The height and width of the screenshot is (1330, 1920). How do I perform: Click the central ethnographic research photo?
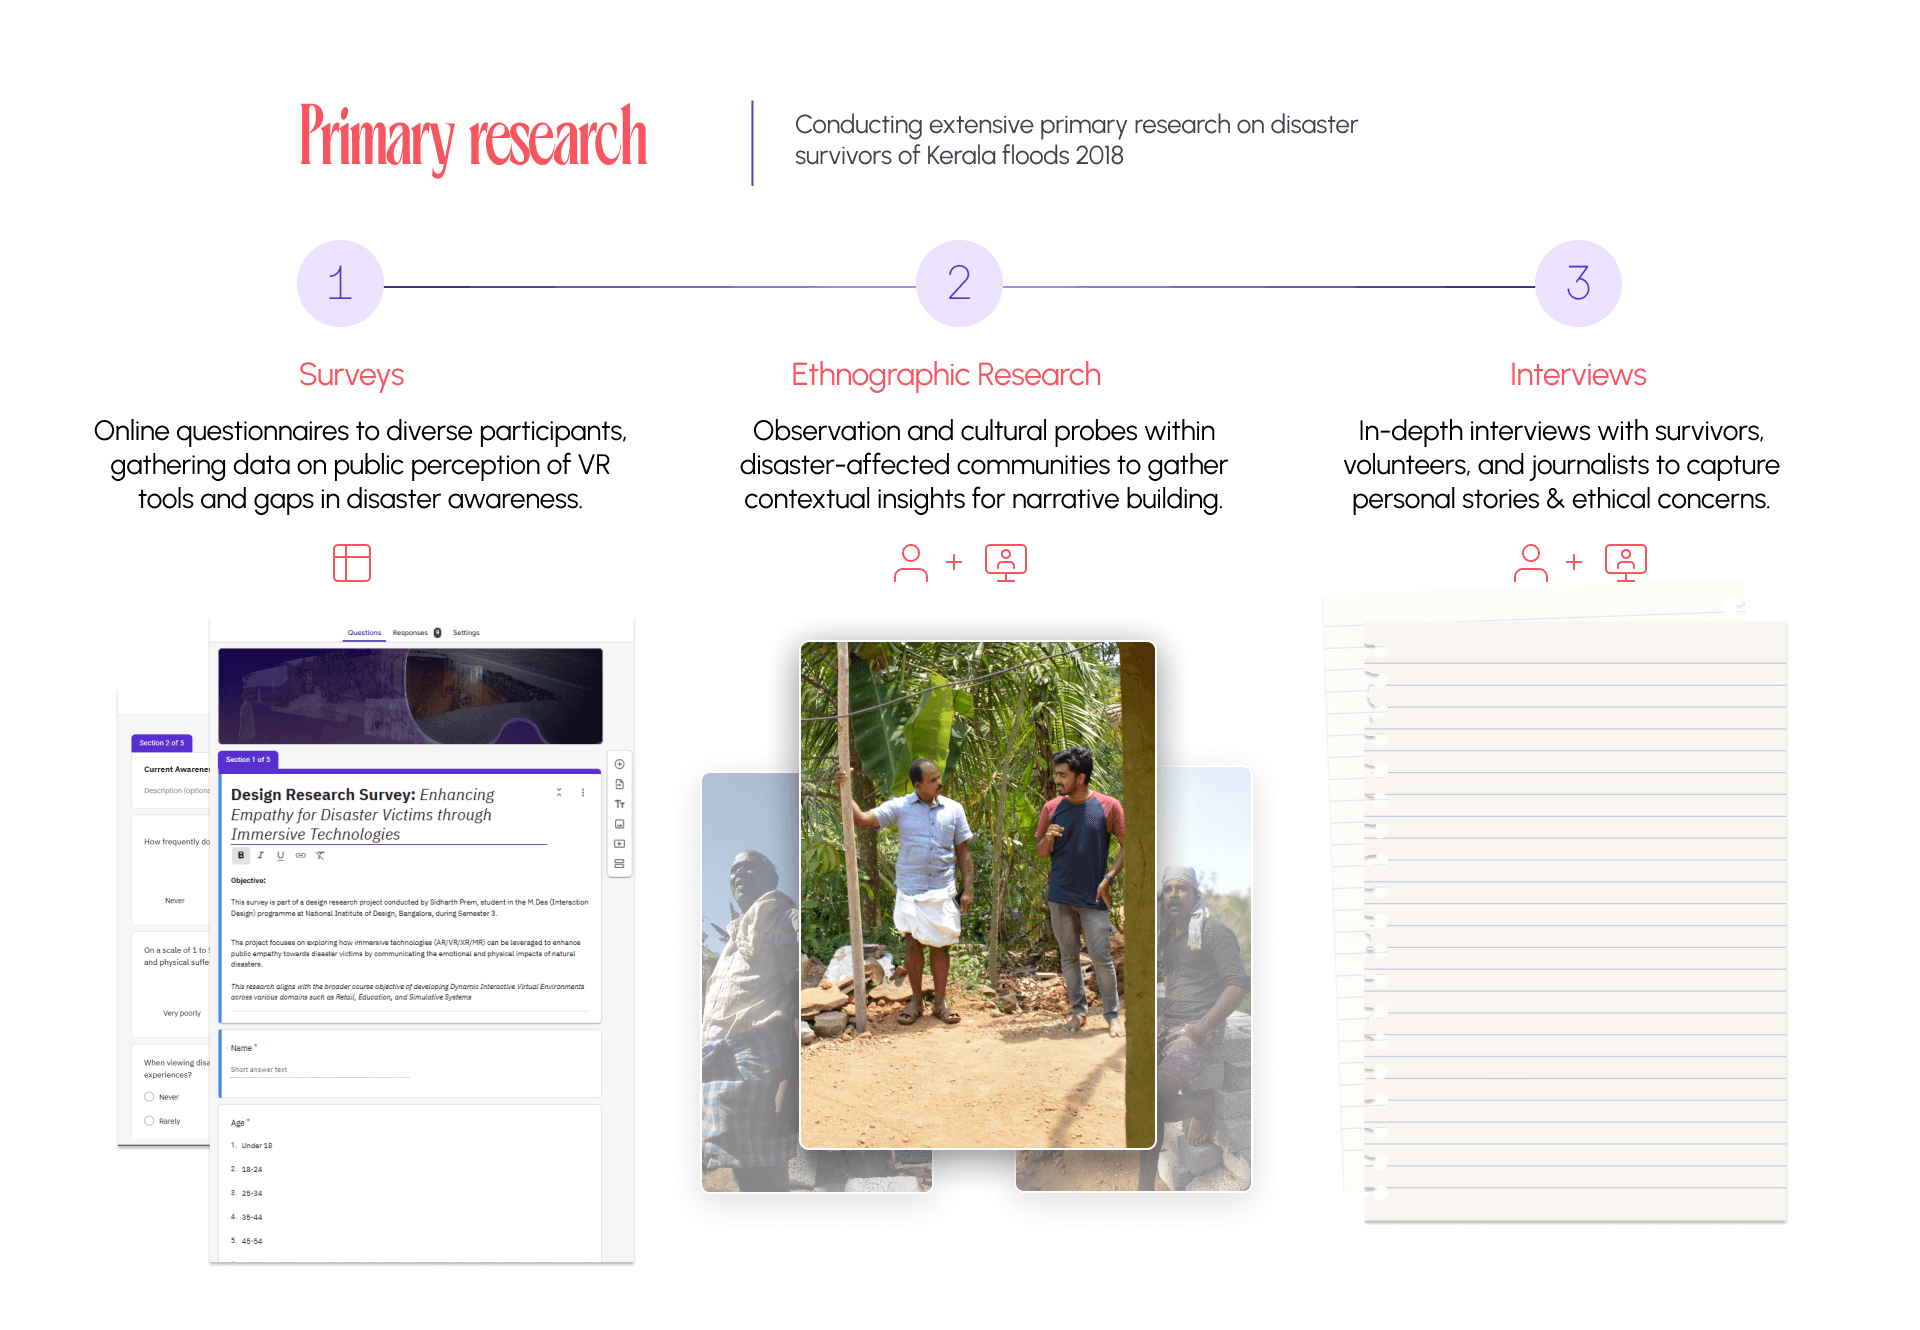pyautogui.click(x=977, y=895)
